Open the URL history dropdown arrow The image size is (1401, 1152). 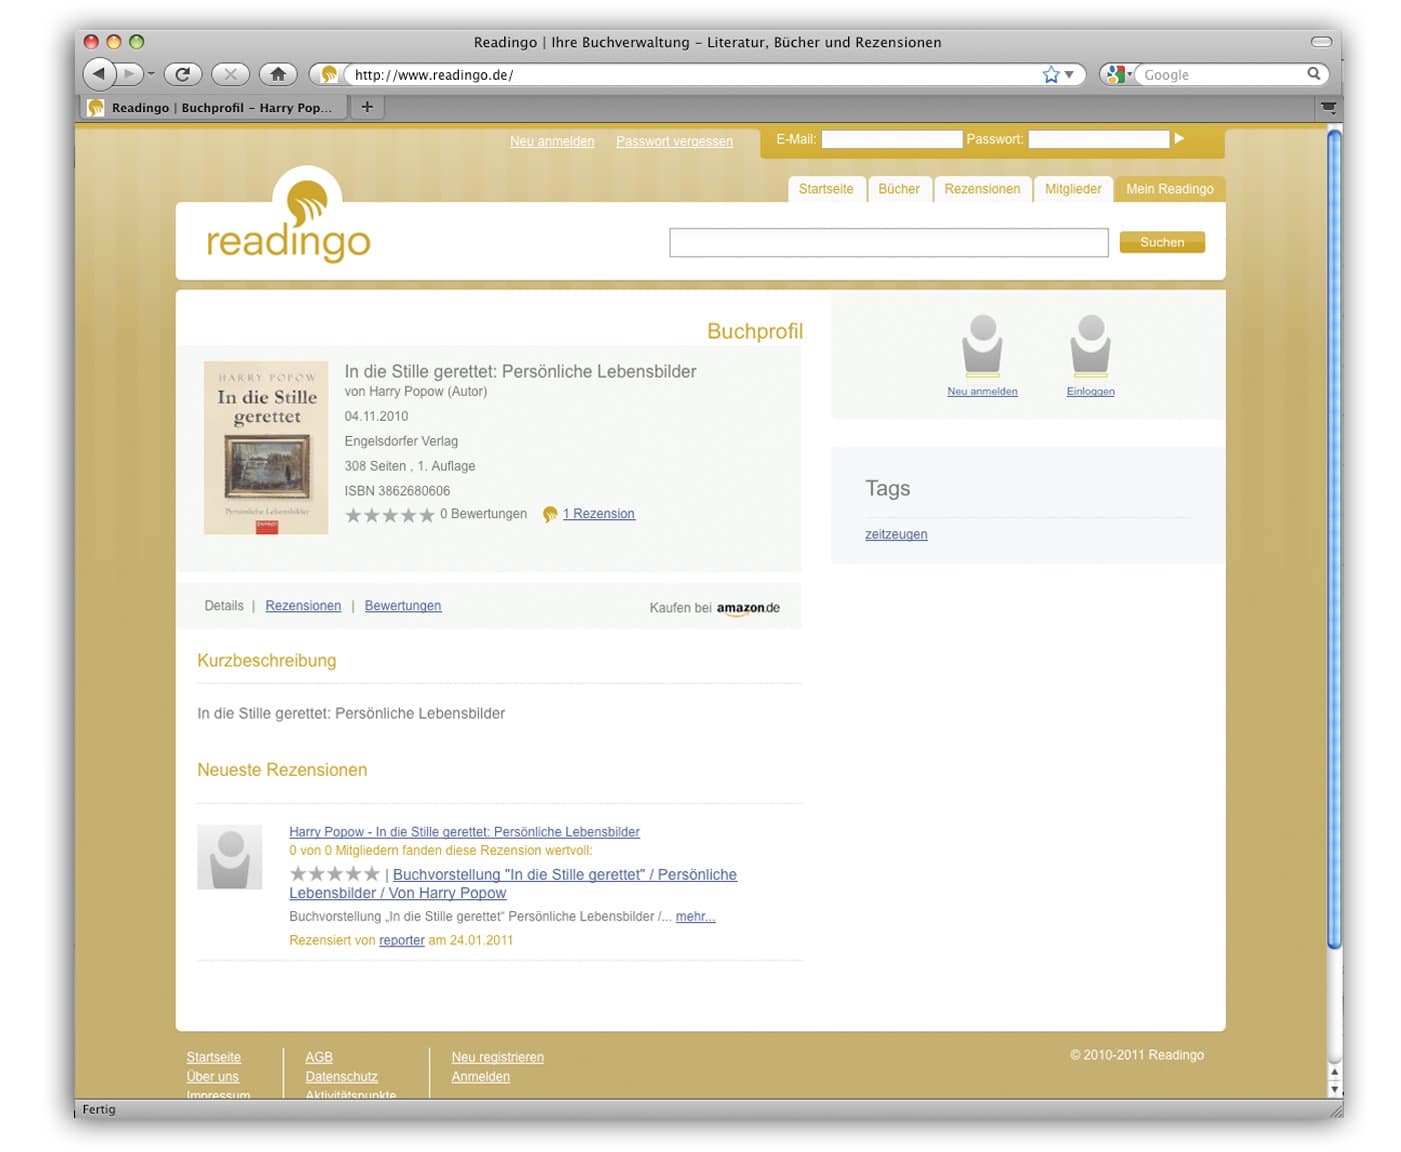(x=1069, y=75)
